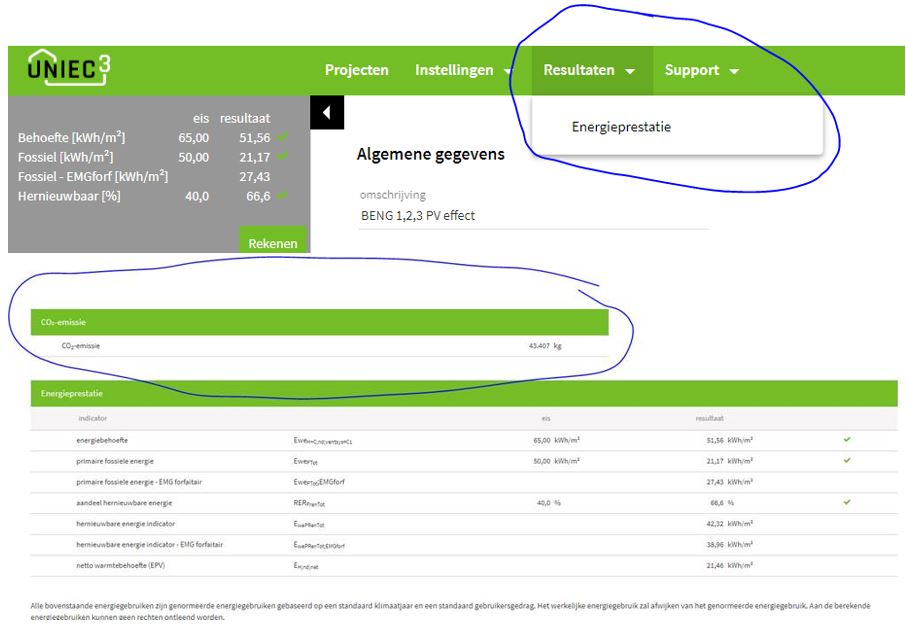Click the hernieuwbare energie indicator row label
Screen dimensions: 906x624
pyautogui.click(x=125, y=523)
